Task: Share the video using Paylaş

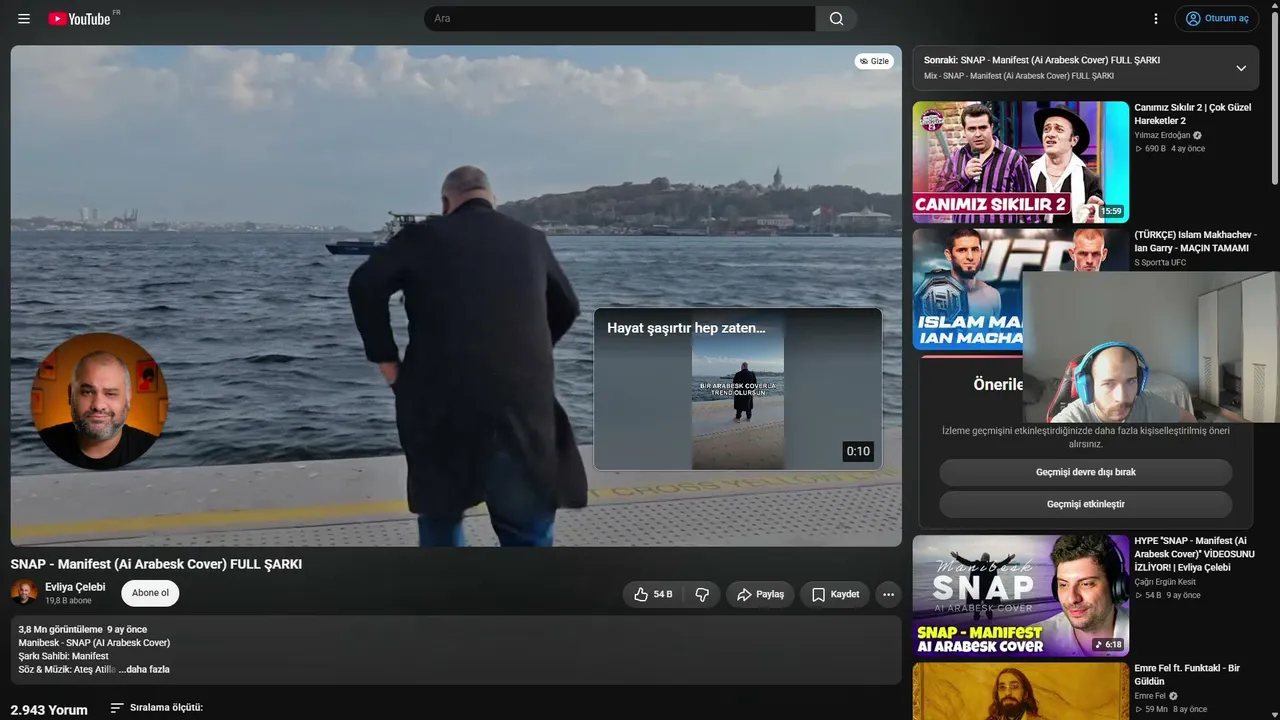Action: (760, 594)
